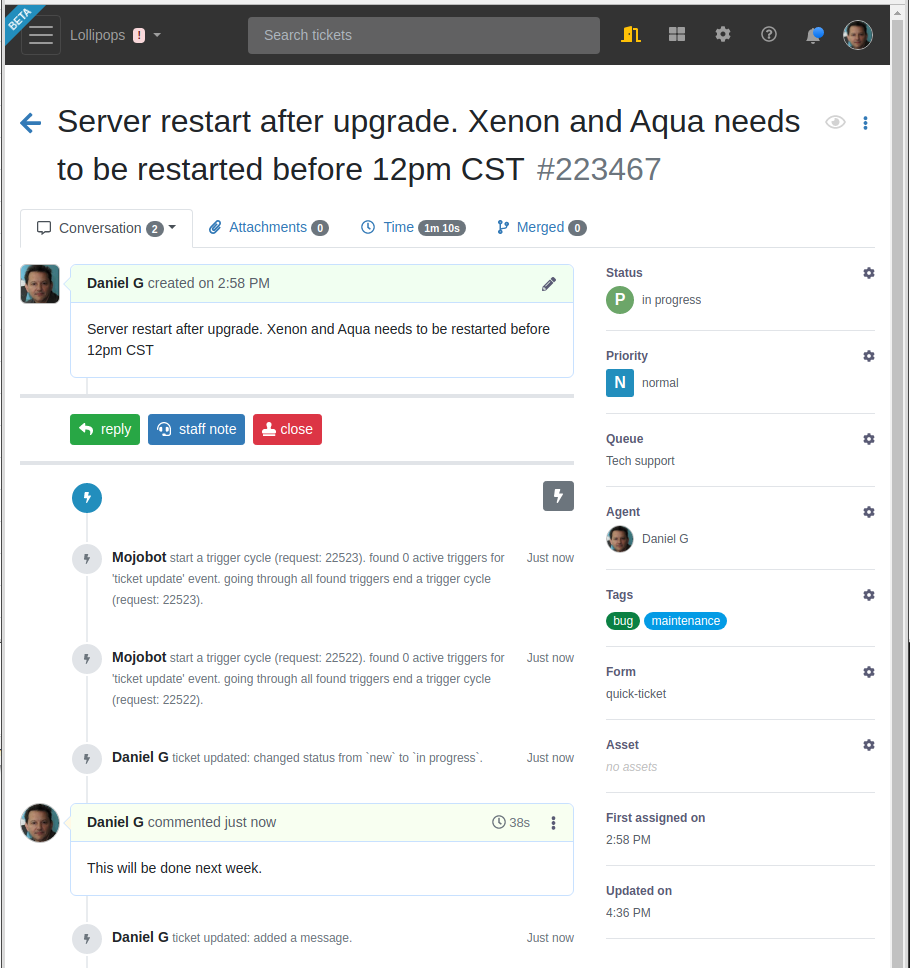Click the blue maintenance tag
Viewport: 910px width, 968px height.
[685, 621]
